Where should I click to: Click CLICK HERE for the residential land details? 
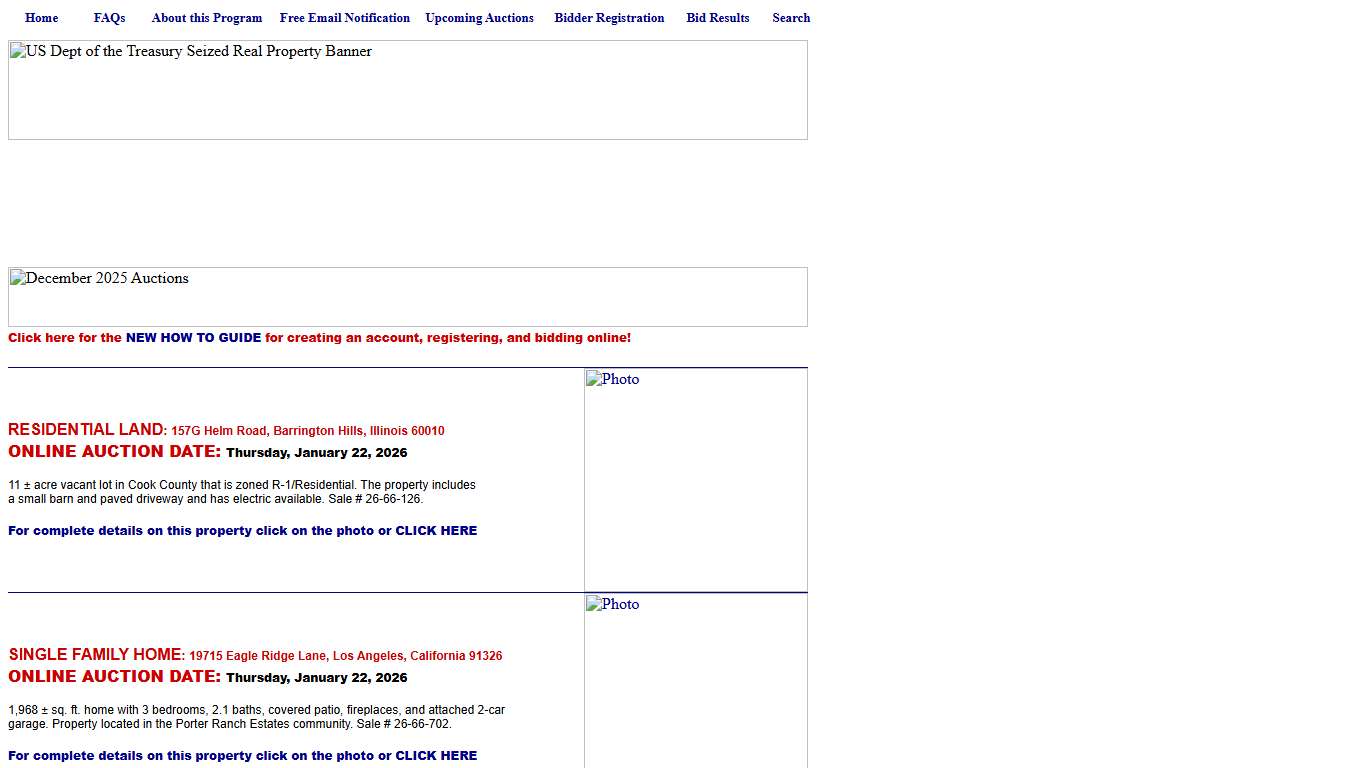click(x=436, y=530)
